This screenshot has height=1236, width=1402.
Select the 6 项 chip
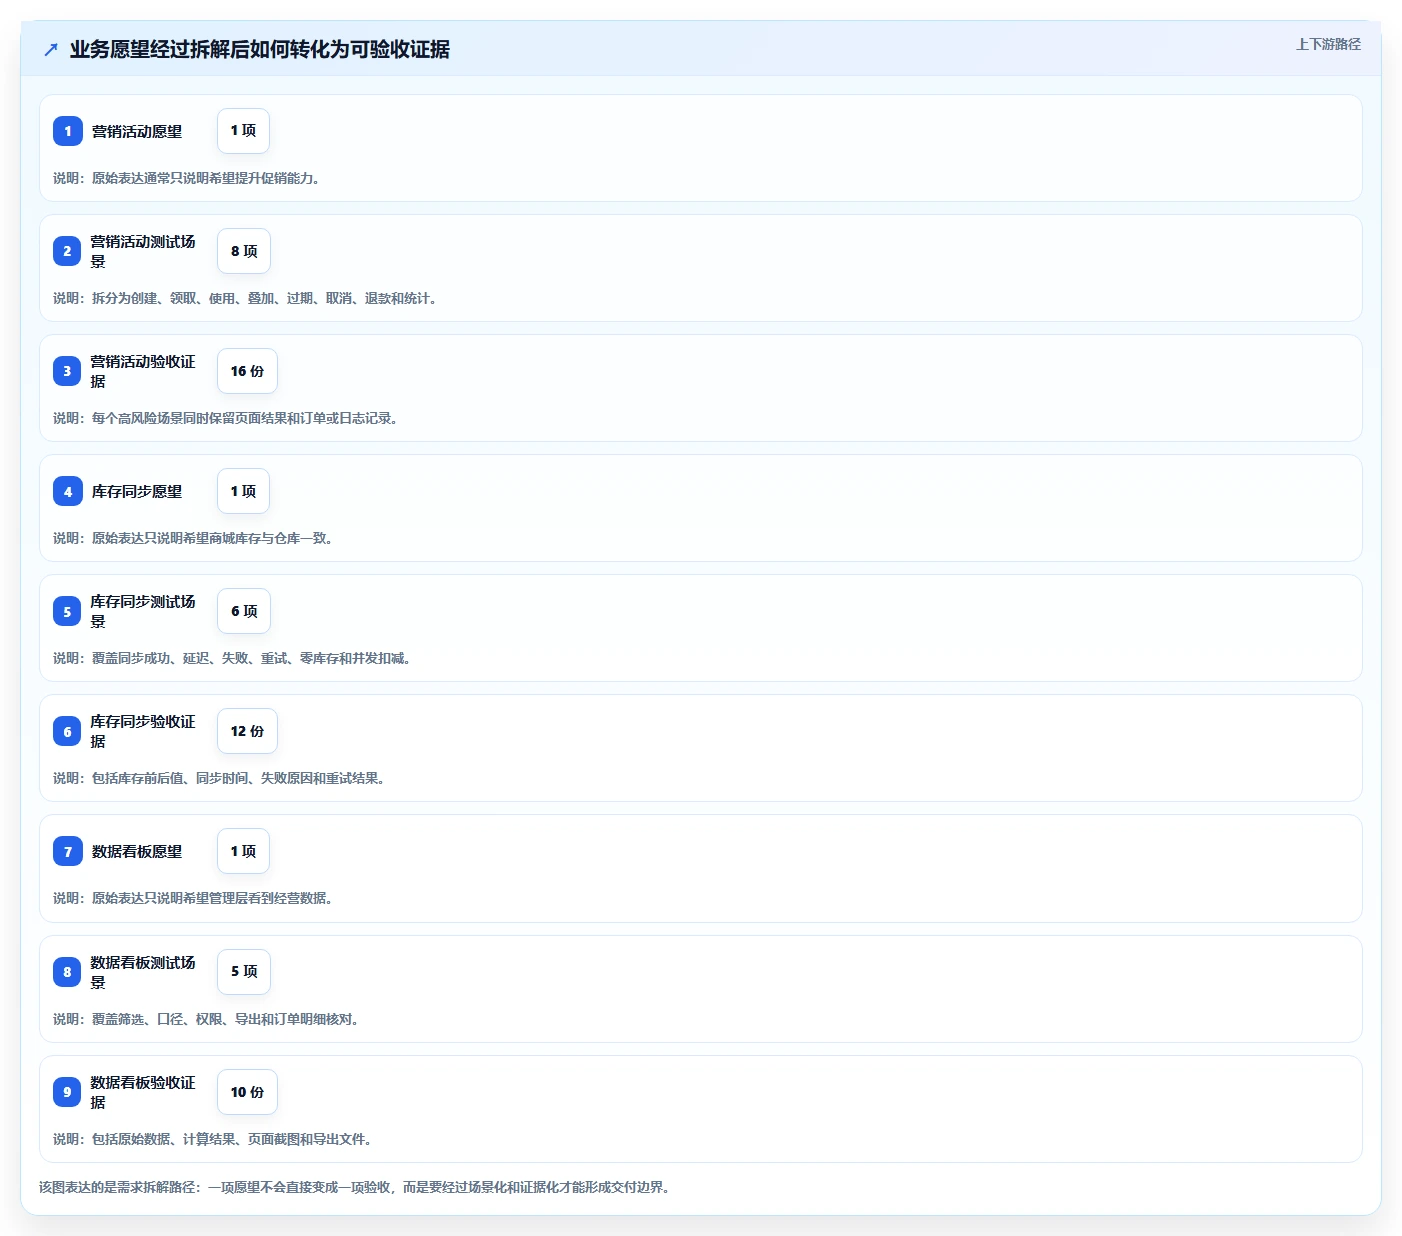pyautogui.click(x=244, y=611)
